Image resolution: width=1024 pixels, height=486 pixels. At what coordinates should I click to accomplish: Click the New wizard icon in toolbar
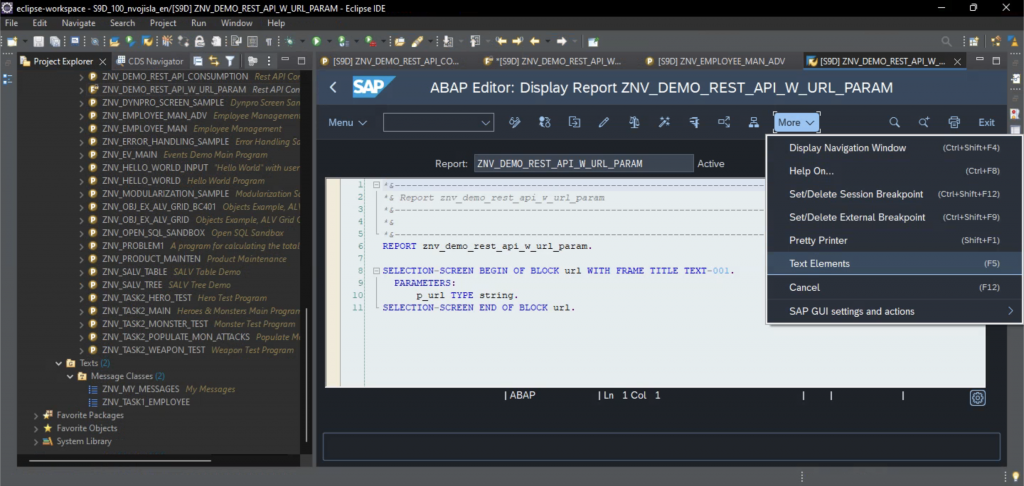(12, 41)
